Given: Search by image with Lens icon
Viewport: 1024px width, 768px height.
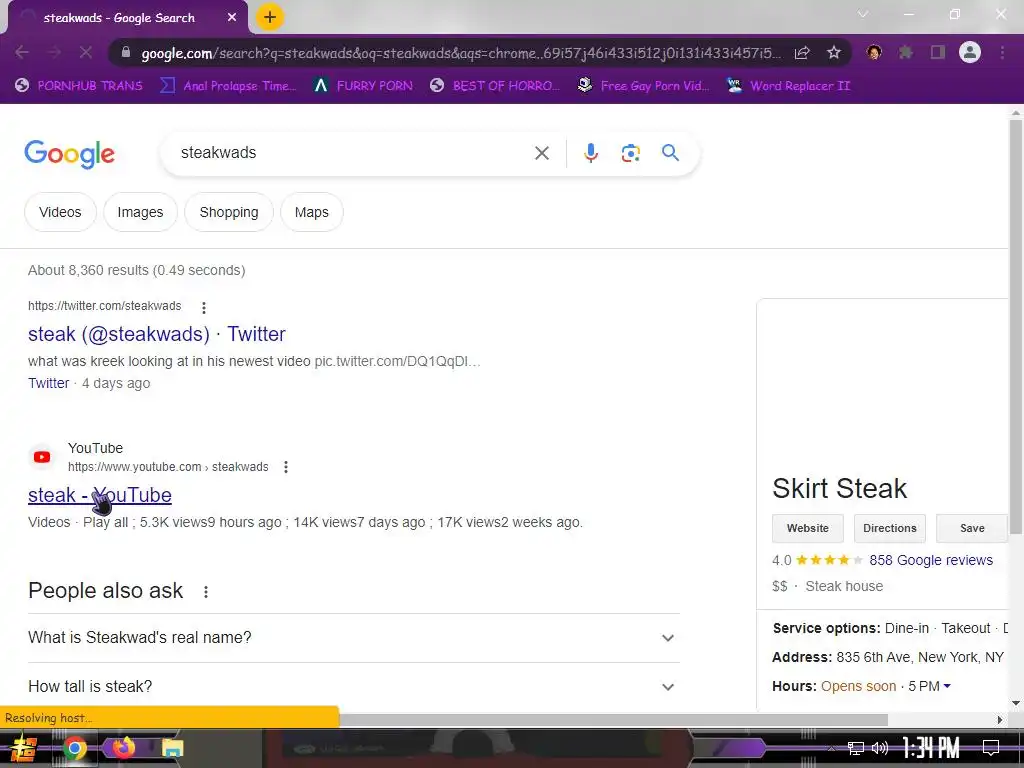Looking at the screenshot, I should coord(630,153).
